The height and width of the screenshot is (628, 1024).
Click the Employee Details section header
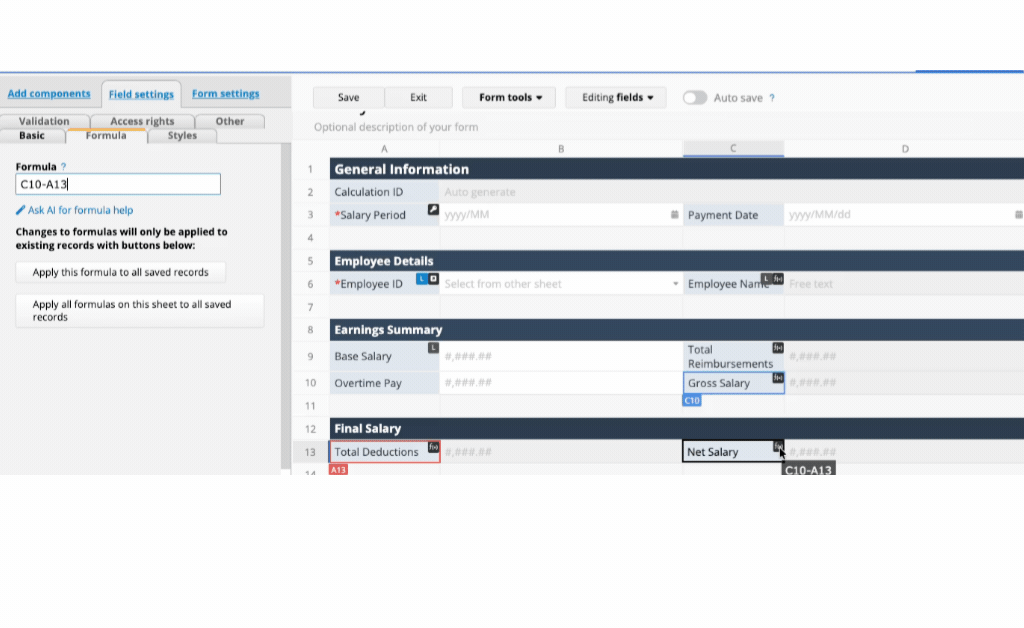point(677,261)
